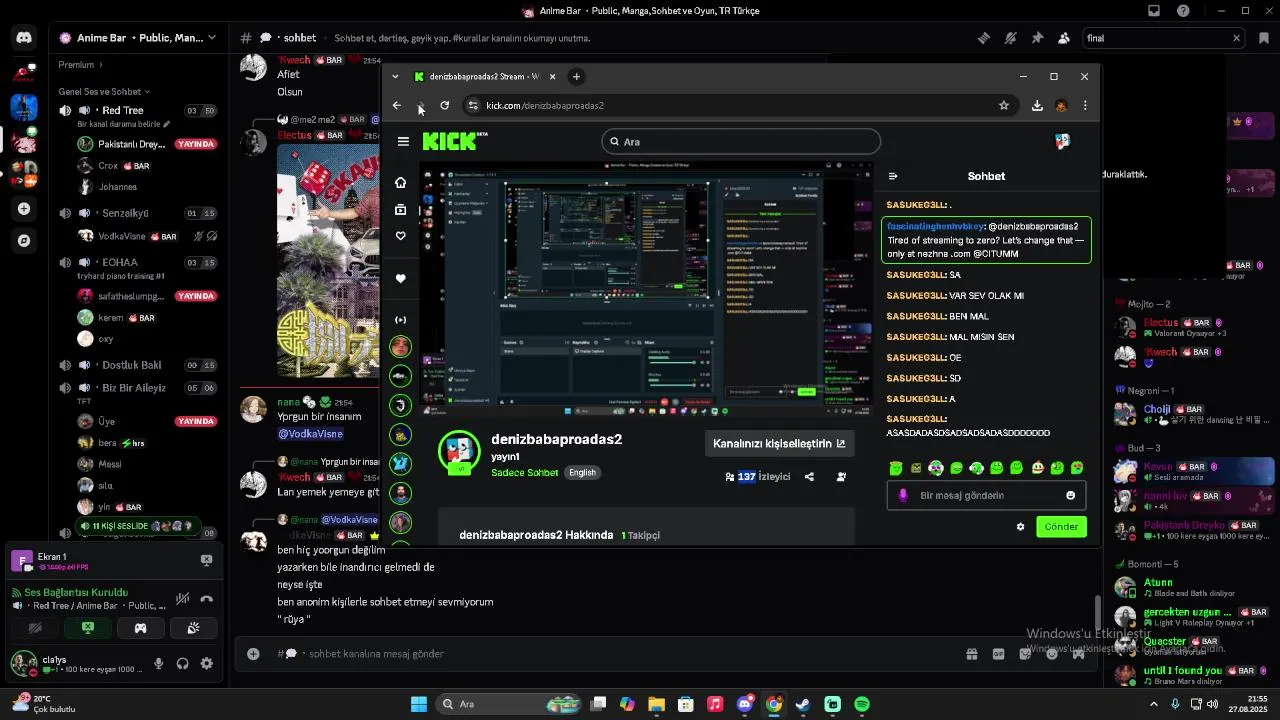Open Chrome tab search chevron
This screenshot has width=1280, height=720.
pos(395,77)
